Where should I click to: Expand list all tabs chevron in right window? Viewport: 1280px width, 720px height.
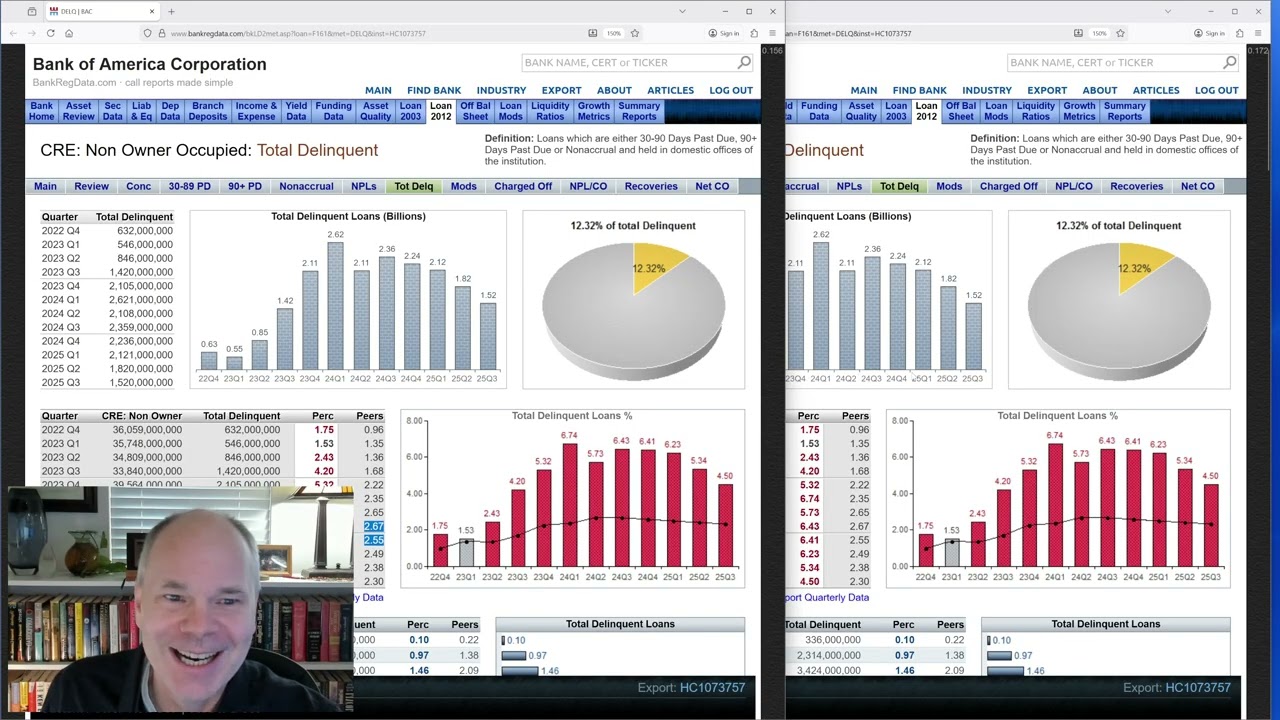1167,12
